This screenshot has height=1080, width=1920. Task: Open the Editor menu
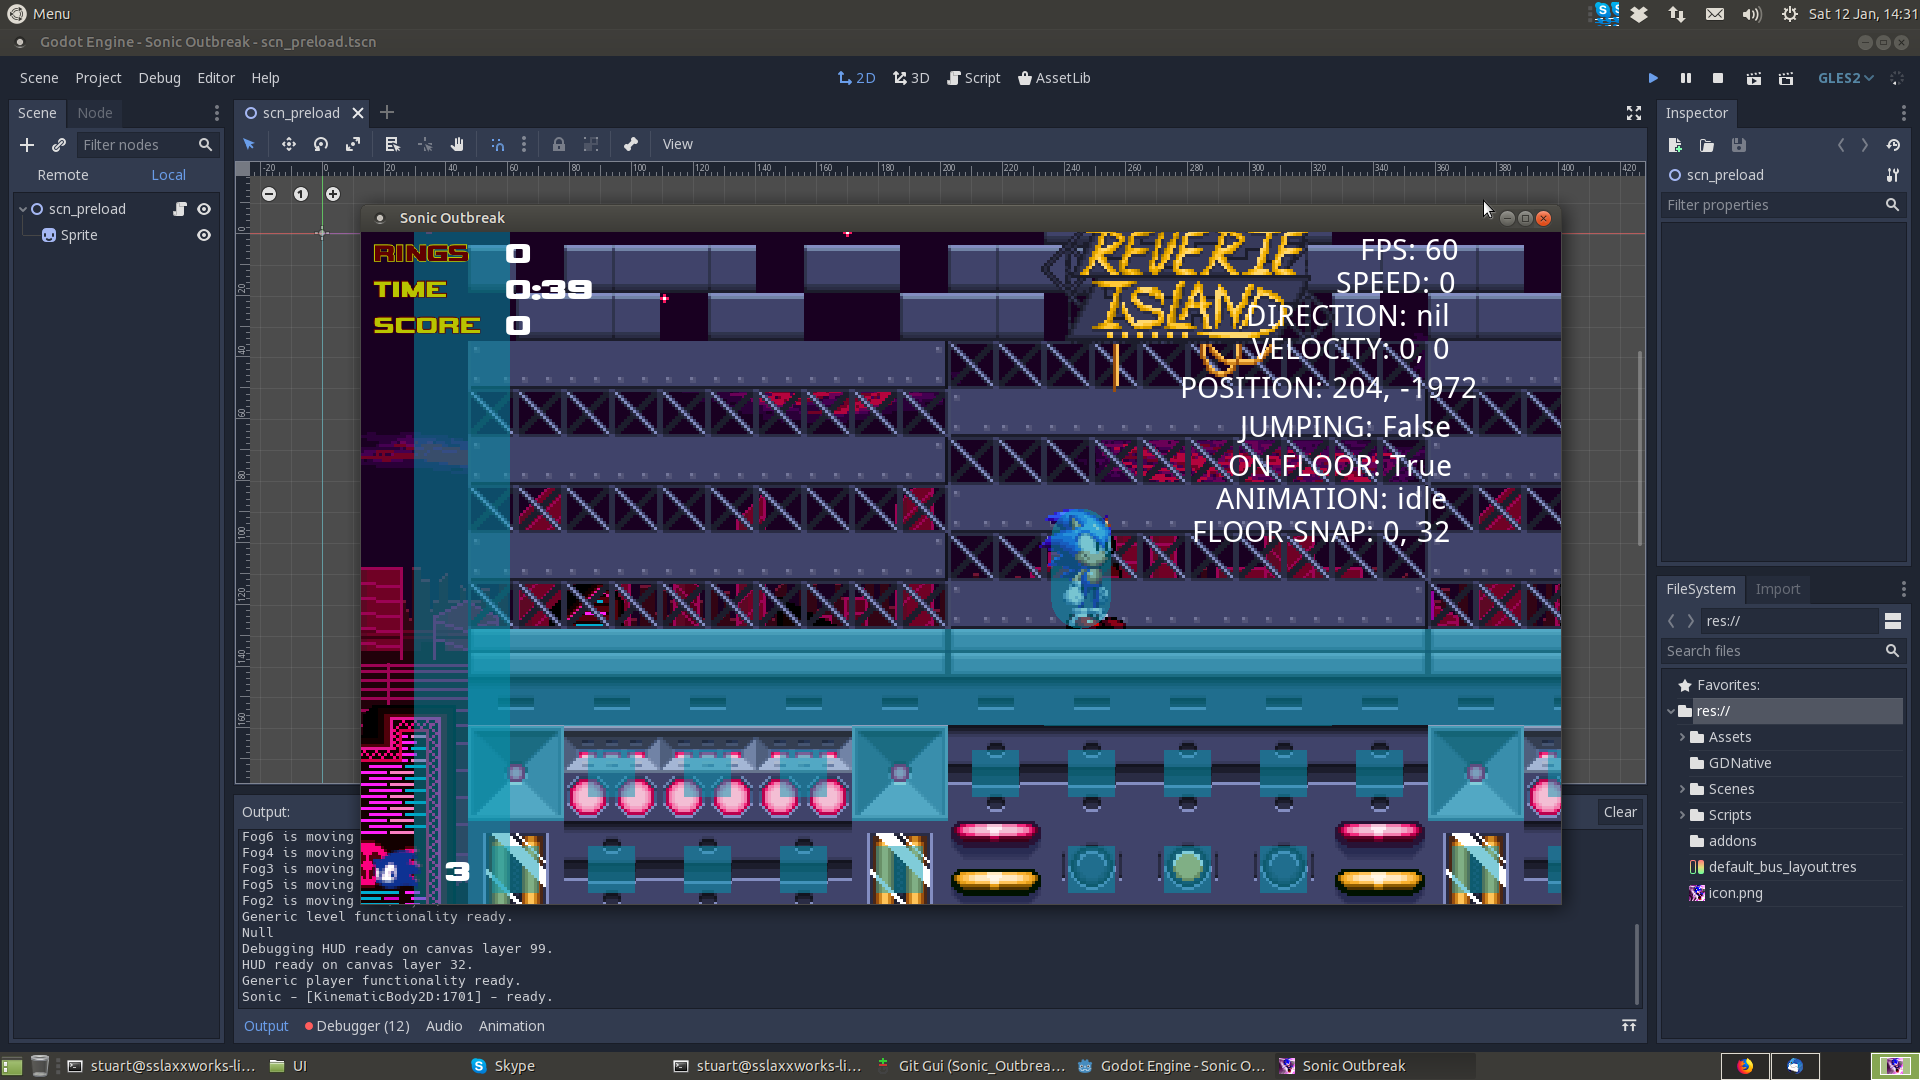coord(216,78)
